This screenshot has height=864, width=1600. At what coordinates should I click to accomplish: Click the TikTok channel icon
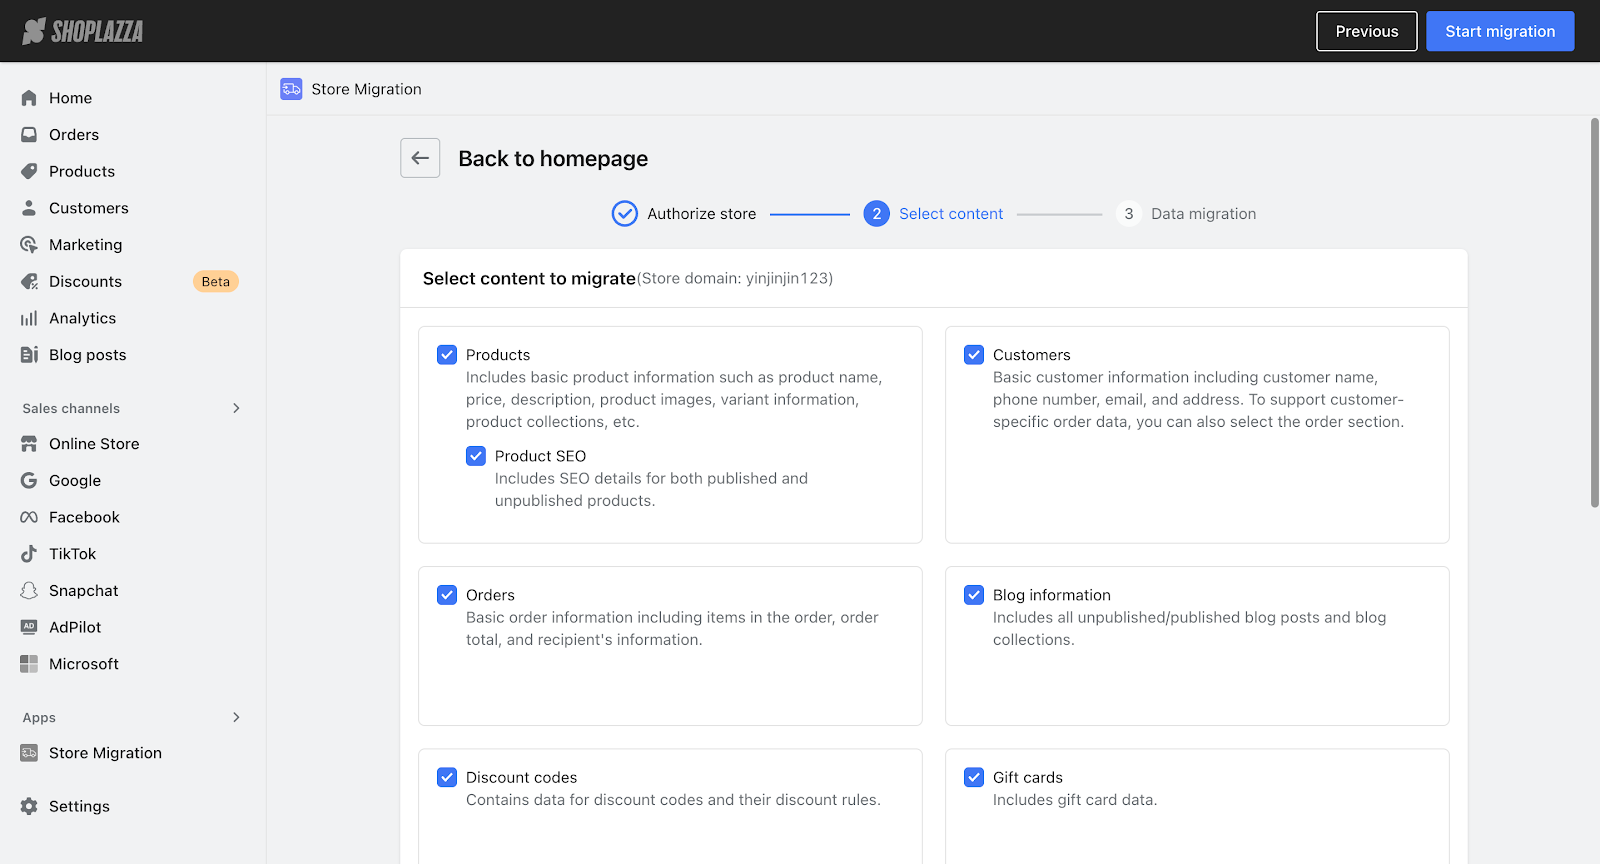tap(29, 554)
